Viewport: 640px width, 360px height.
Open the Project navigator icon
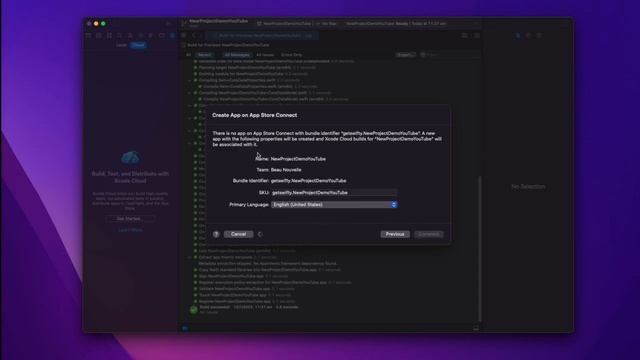click(x=88, y=36)
